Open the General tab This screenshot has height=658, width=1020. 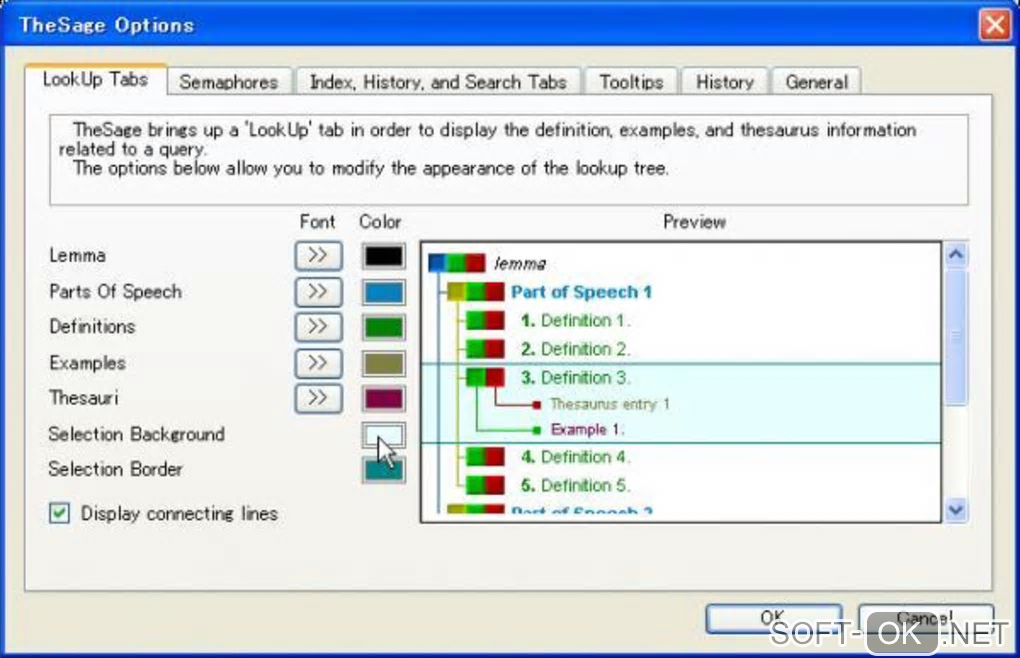[x=816, y=82]
